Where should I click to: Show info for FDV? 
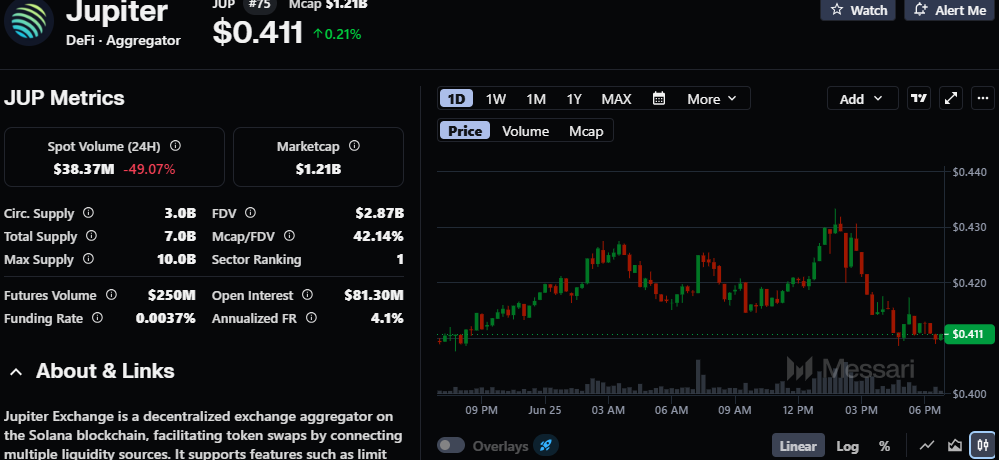point(250,213)
